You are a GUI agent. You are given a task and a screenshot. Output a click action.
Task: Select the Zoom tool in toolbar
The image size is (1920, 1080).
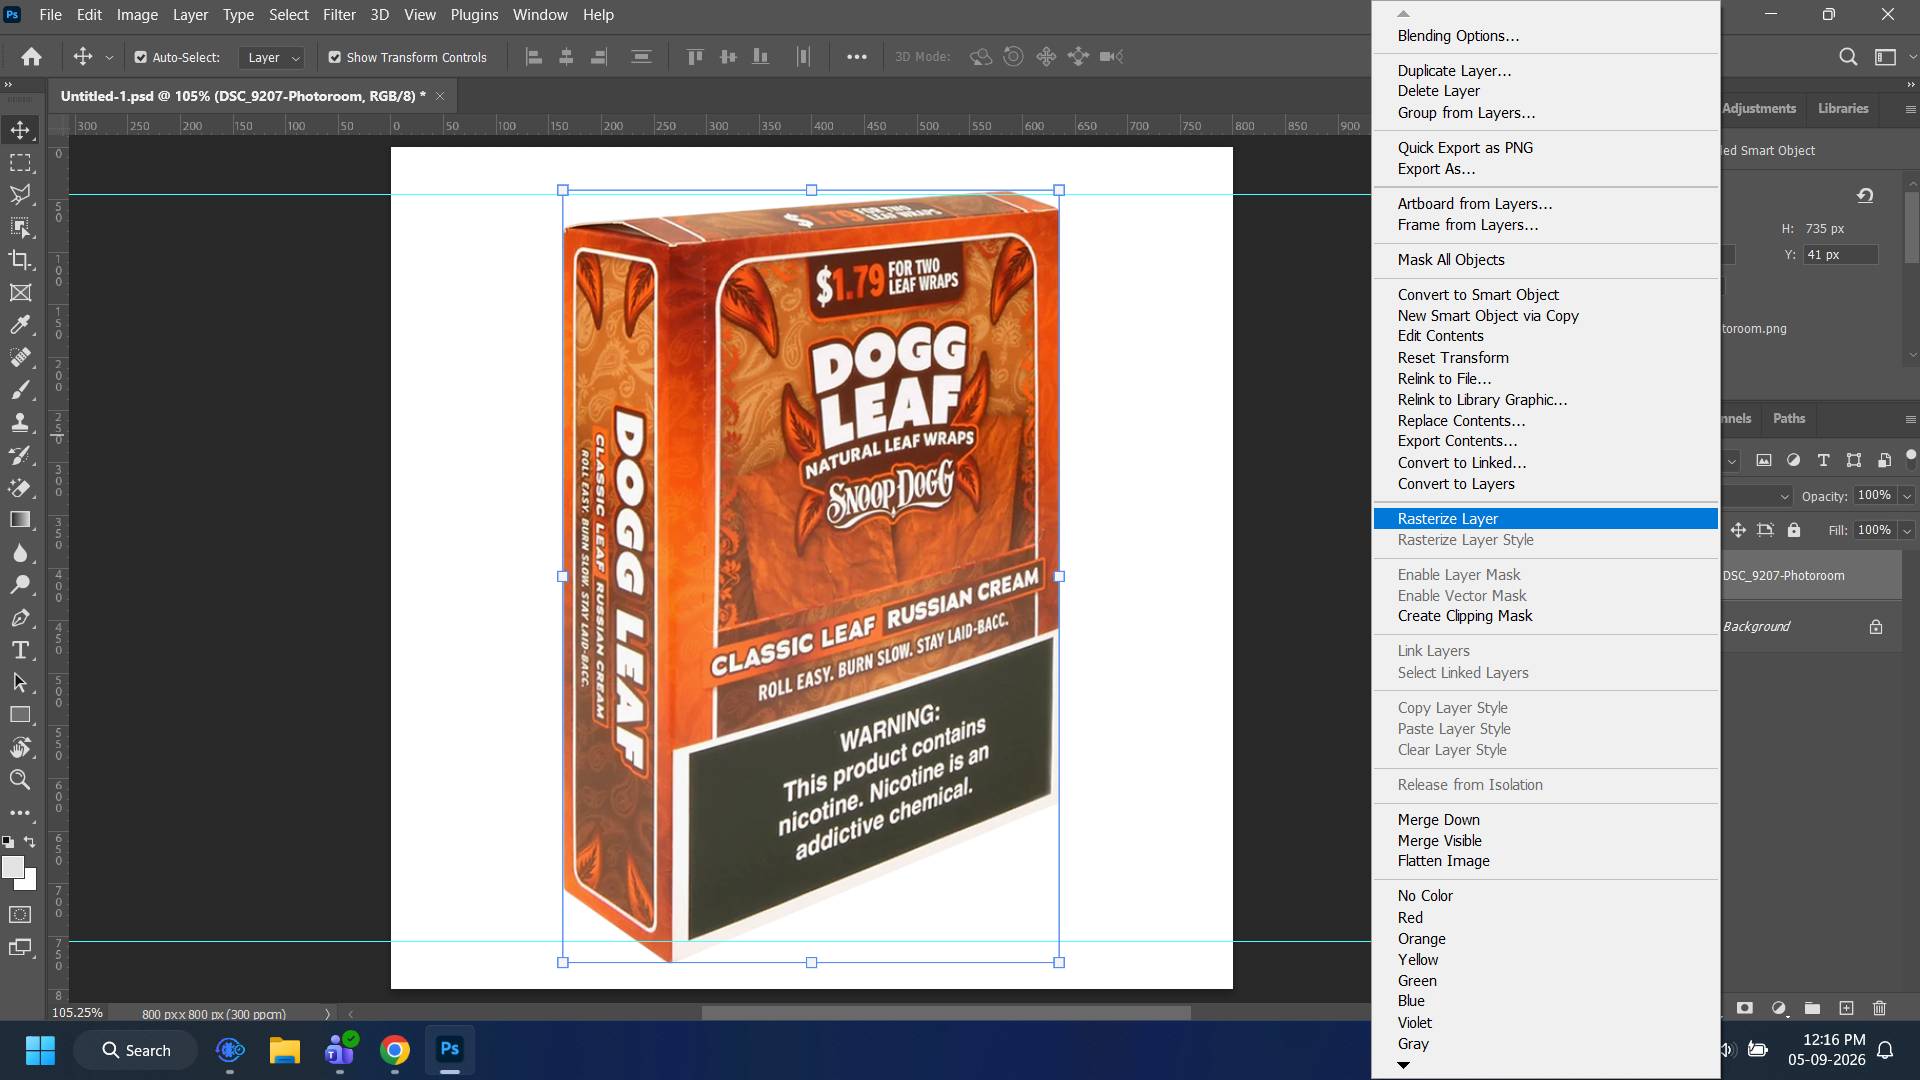[x=20, y=780]
